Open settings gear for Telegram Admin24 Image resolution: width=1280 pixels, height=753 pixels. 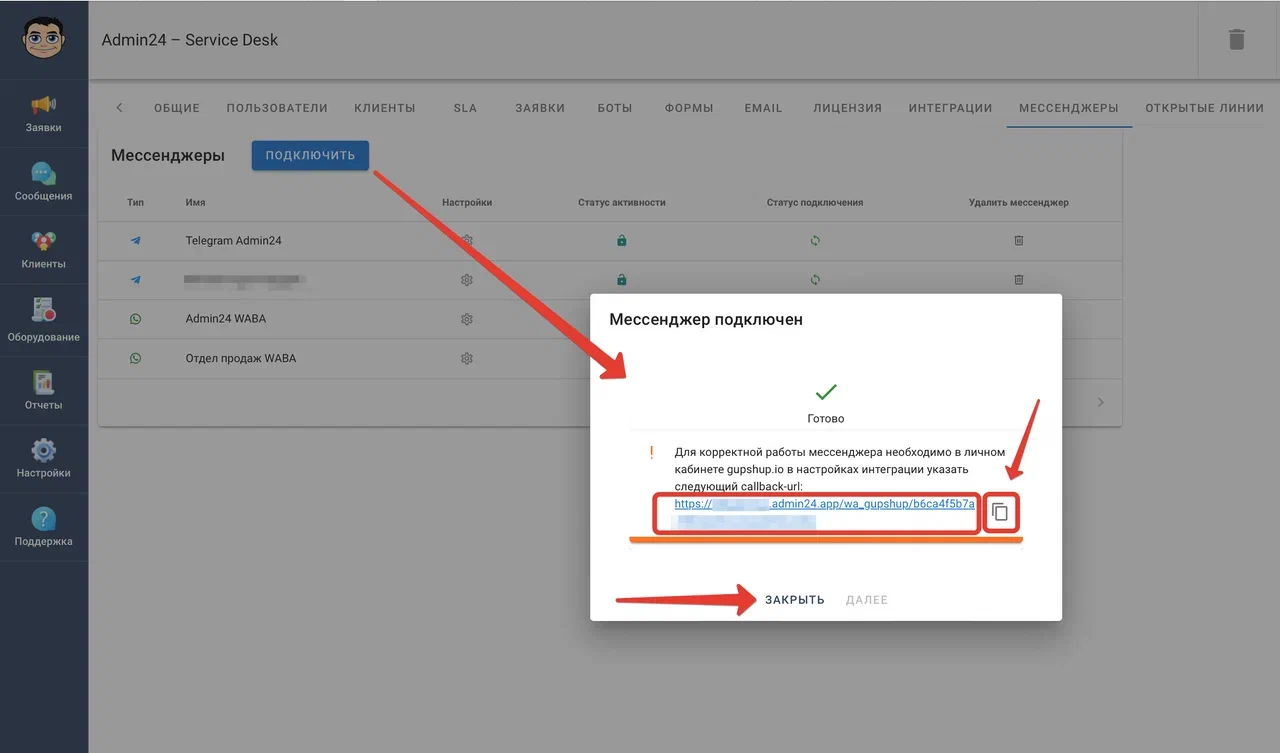pyautogui.click(x=466, y=241)
